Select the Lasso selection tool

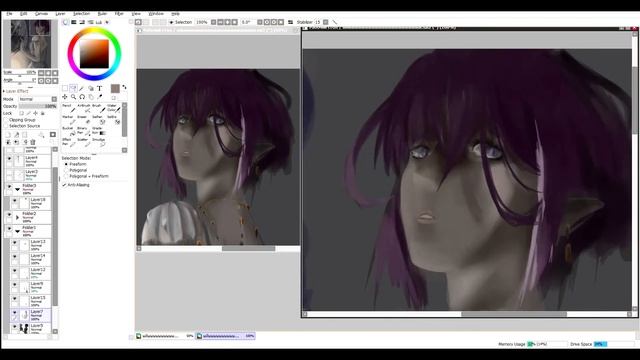(73, 88)
